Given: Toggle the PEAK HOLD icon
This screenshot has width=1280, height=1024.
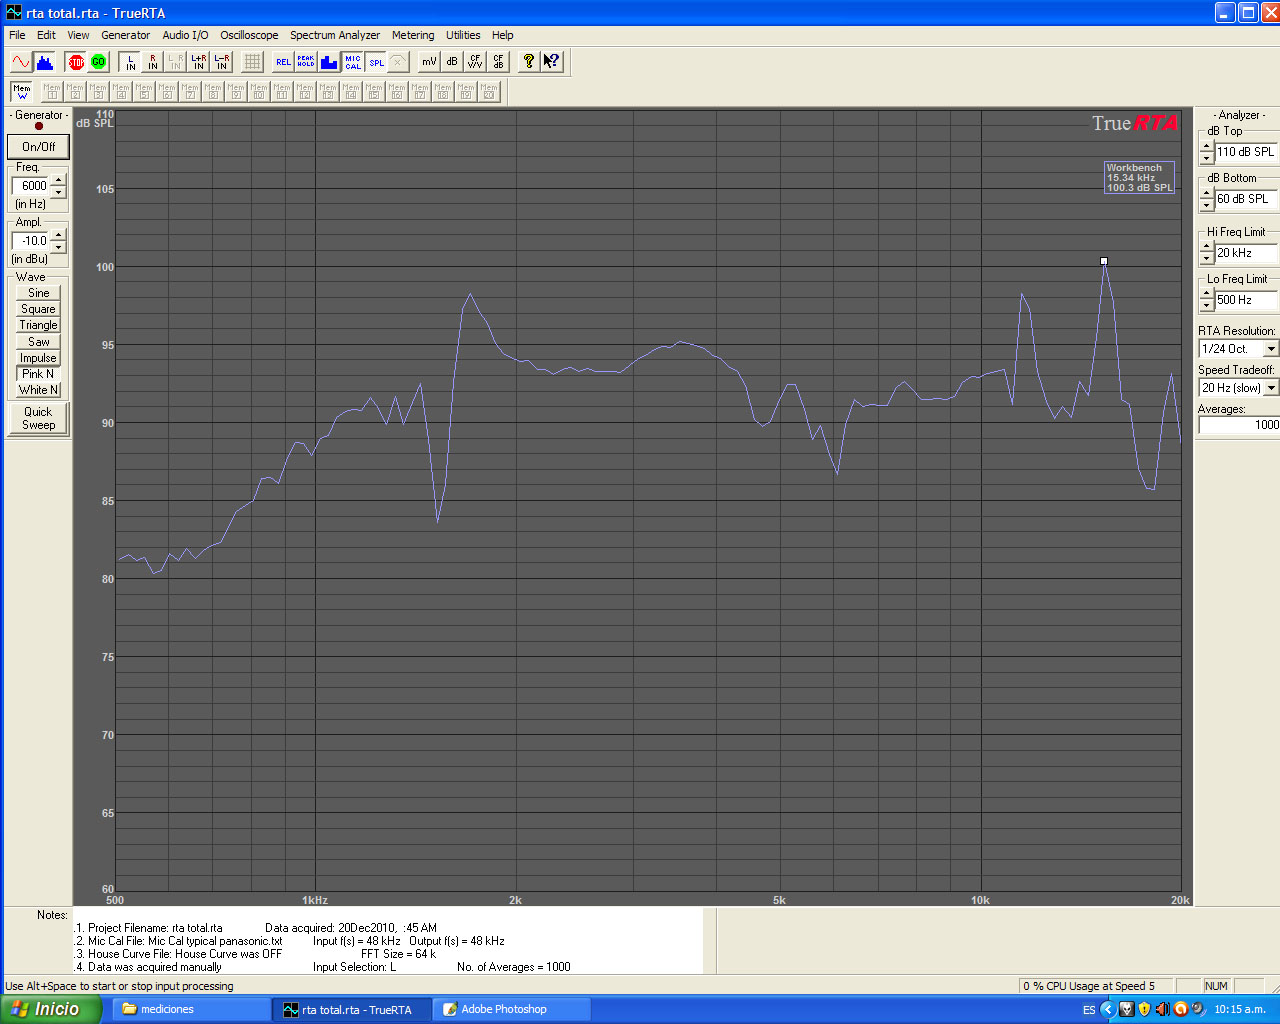Looking at the screenshot, I should (x=306, y=62).
